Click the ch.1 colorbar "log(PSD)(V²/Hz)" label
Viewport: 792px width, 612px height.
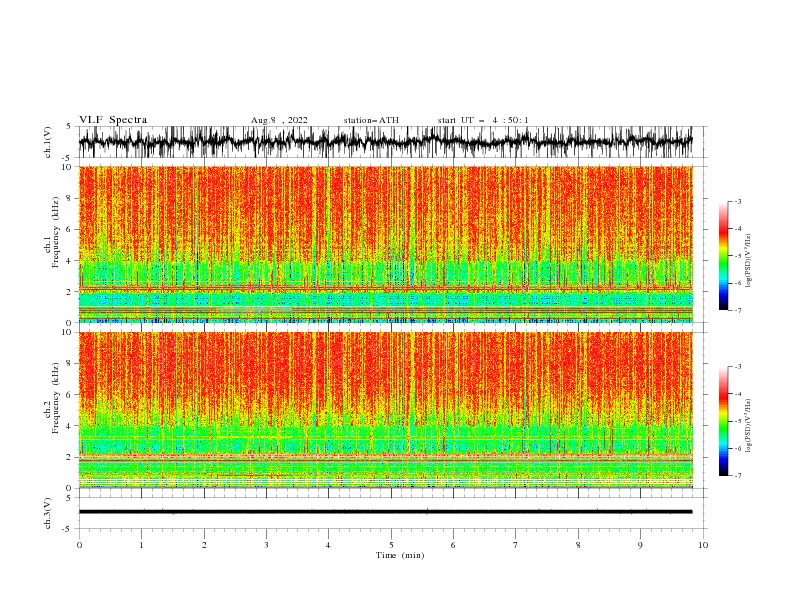[749, 261]
